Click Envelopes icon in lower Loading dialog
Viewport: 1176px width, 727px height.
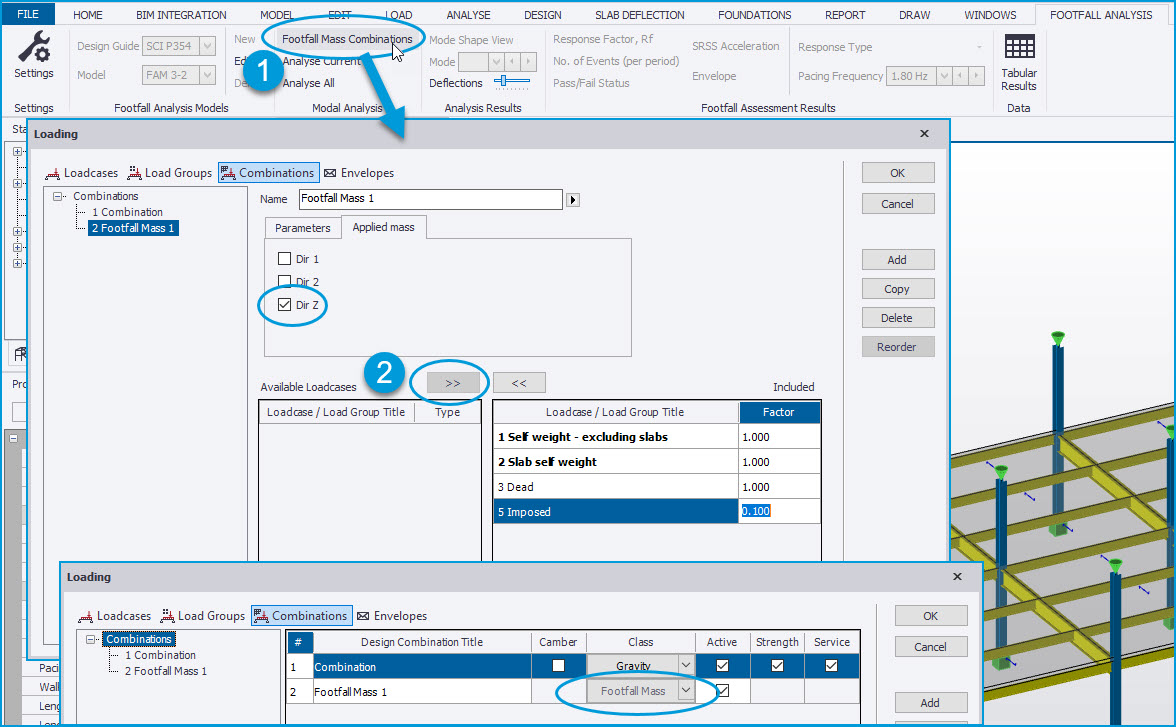363,616
